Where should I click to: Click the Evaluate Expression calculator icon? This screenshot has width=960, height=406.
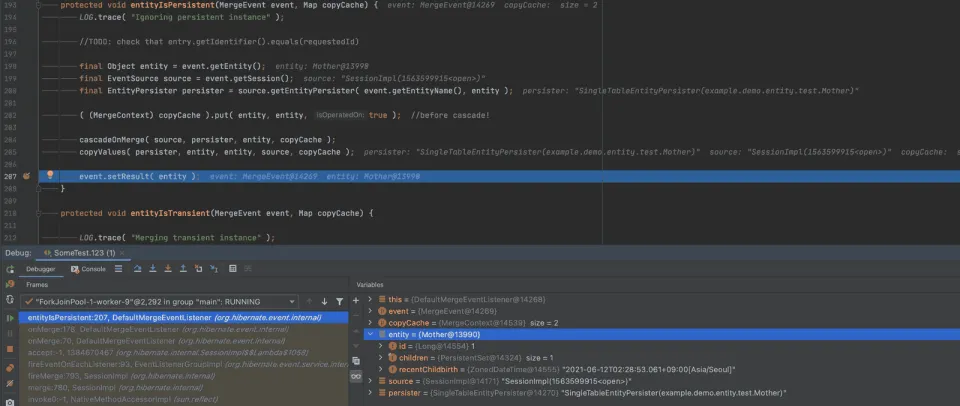233,269
